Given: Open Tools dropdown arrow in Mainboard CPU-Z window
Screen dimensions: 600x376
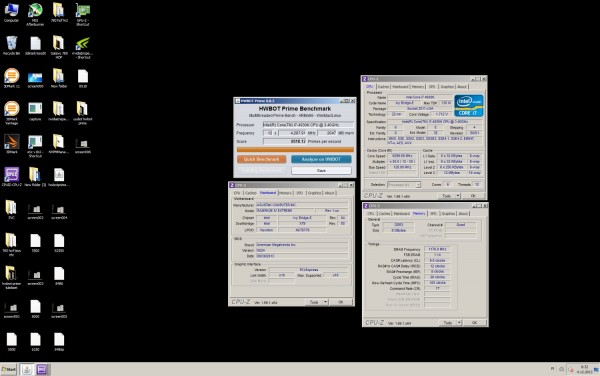Looking at the screenshot, I should [x=326, y=302].
